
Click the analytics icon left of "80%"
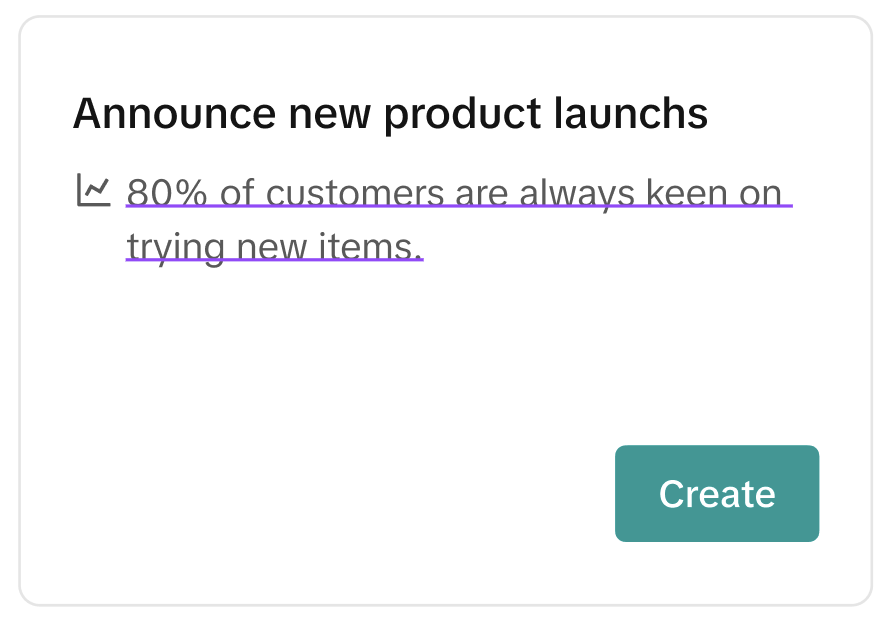click(93, 190)
